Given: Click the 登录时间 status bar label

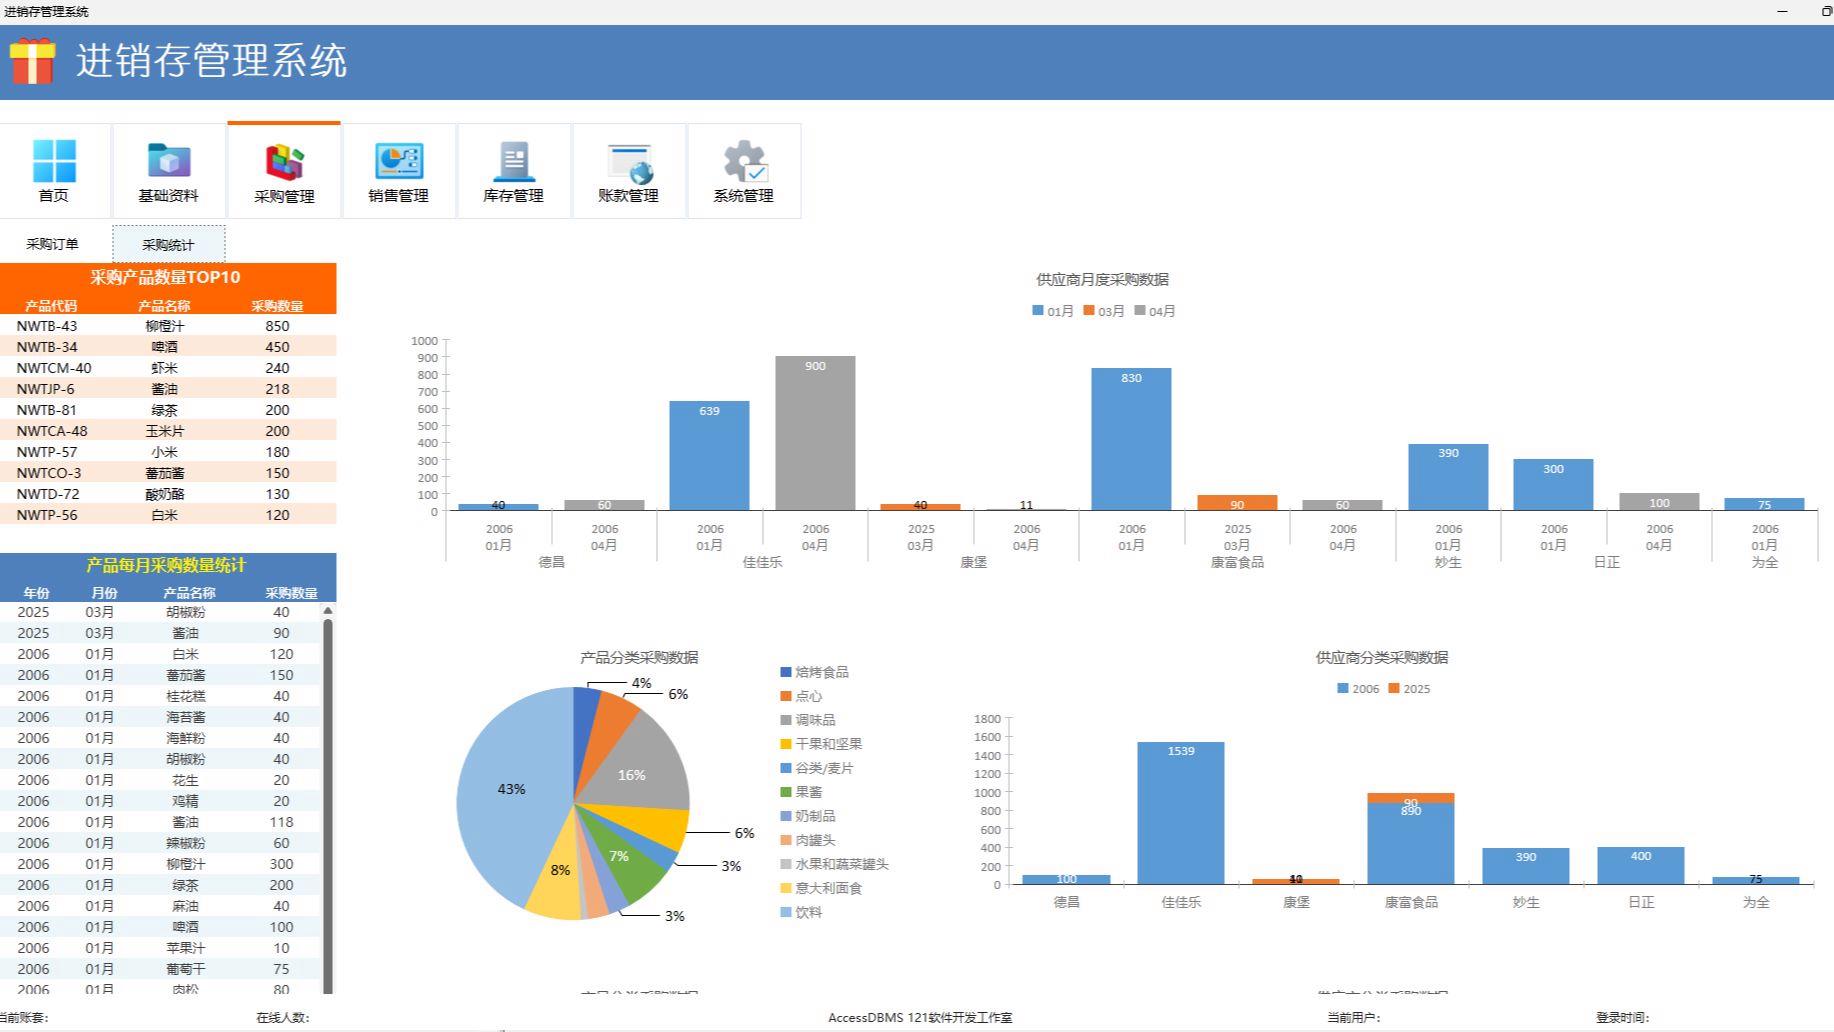Looking at the screenshot, I should point(1622,1018).
